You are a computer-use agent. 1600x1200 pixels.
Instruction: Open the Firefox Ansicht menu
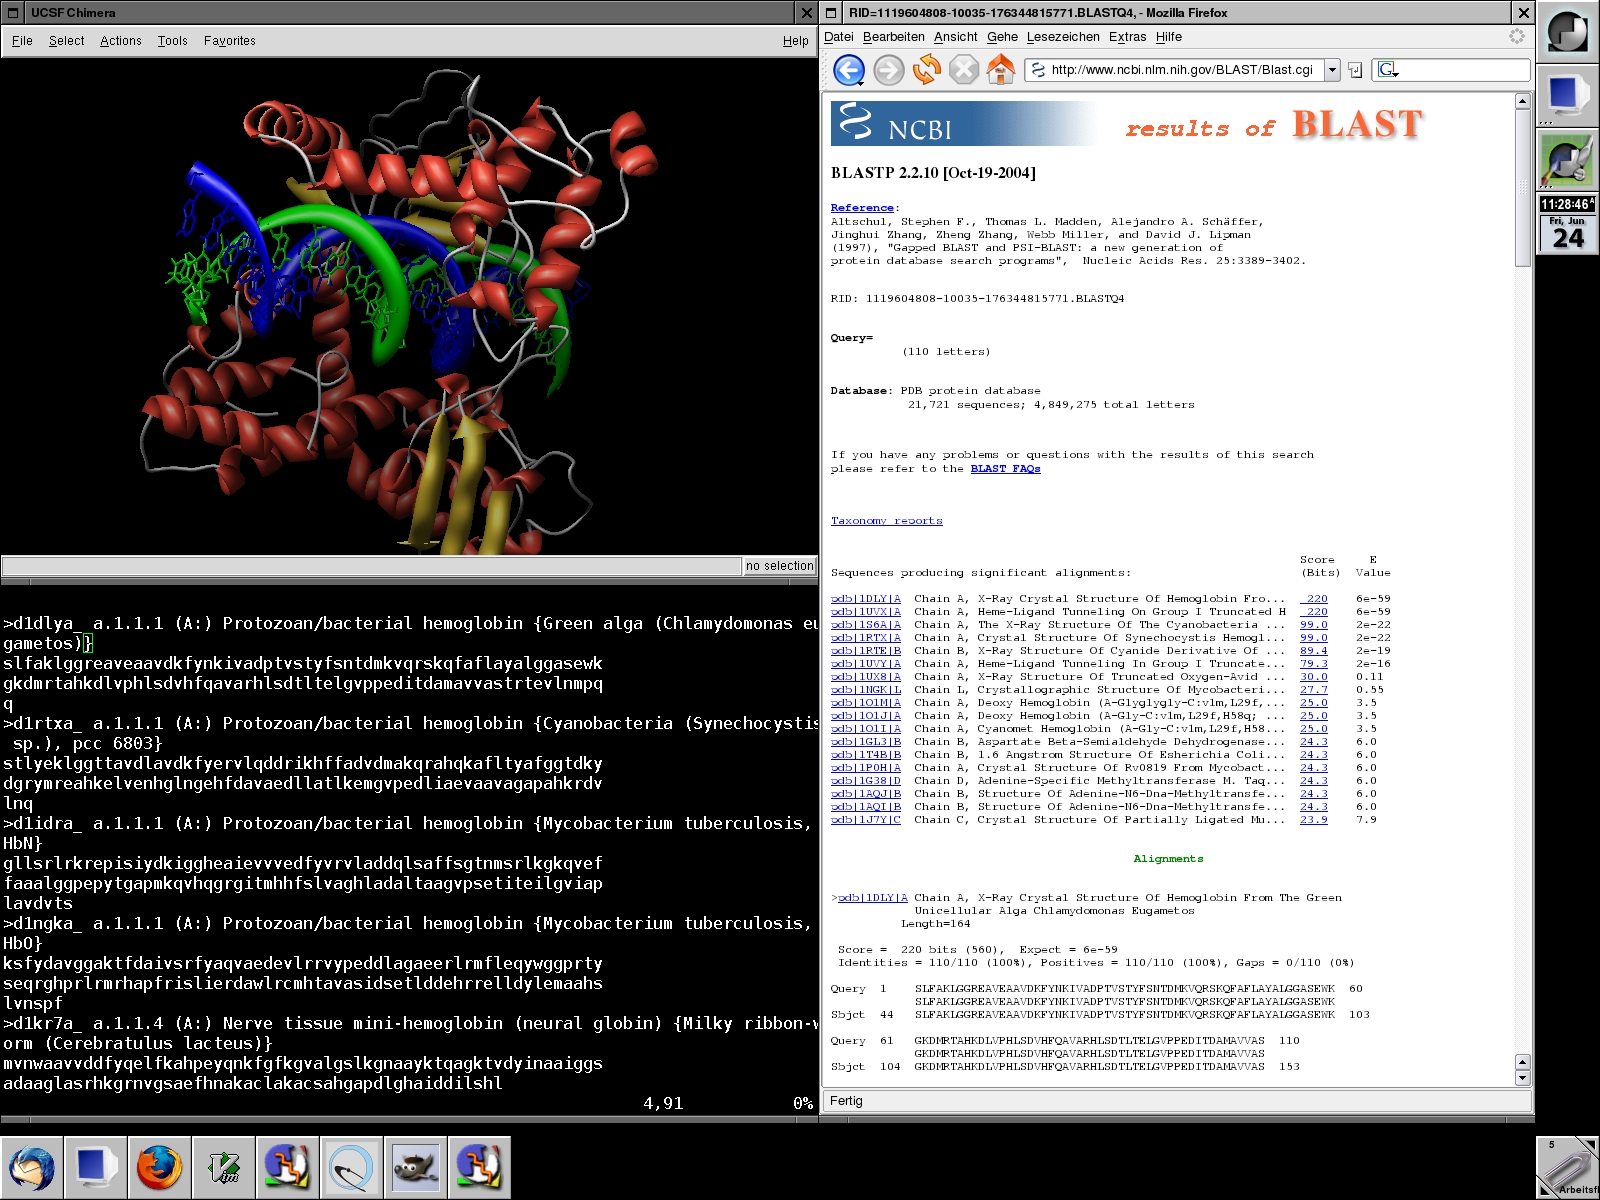tap(956, 37)
